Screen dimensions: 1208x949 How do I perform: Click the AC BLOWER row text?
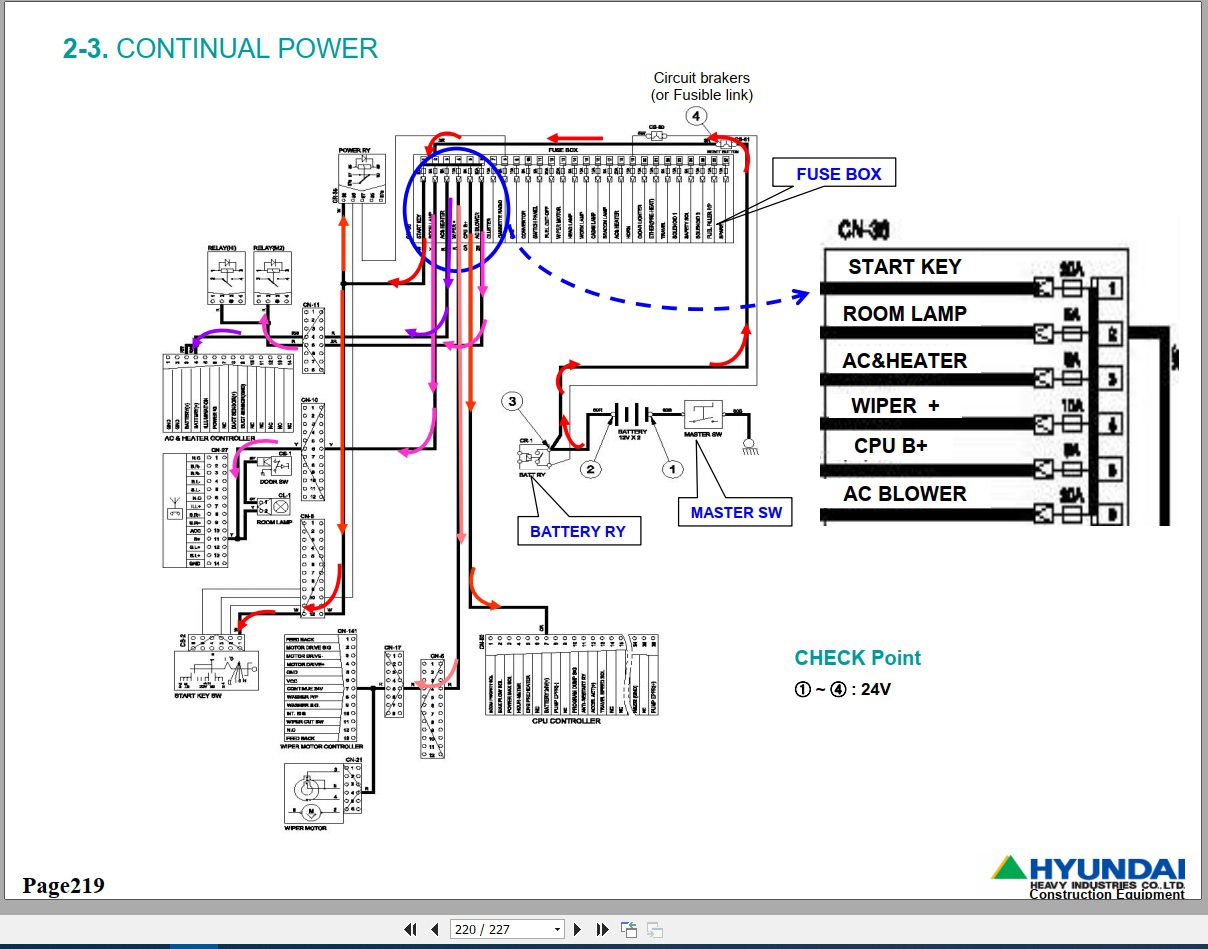(x=904, y=494)
